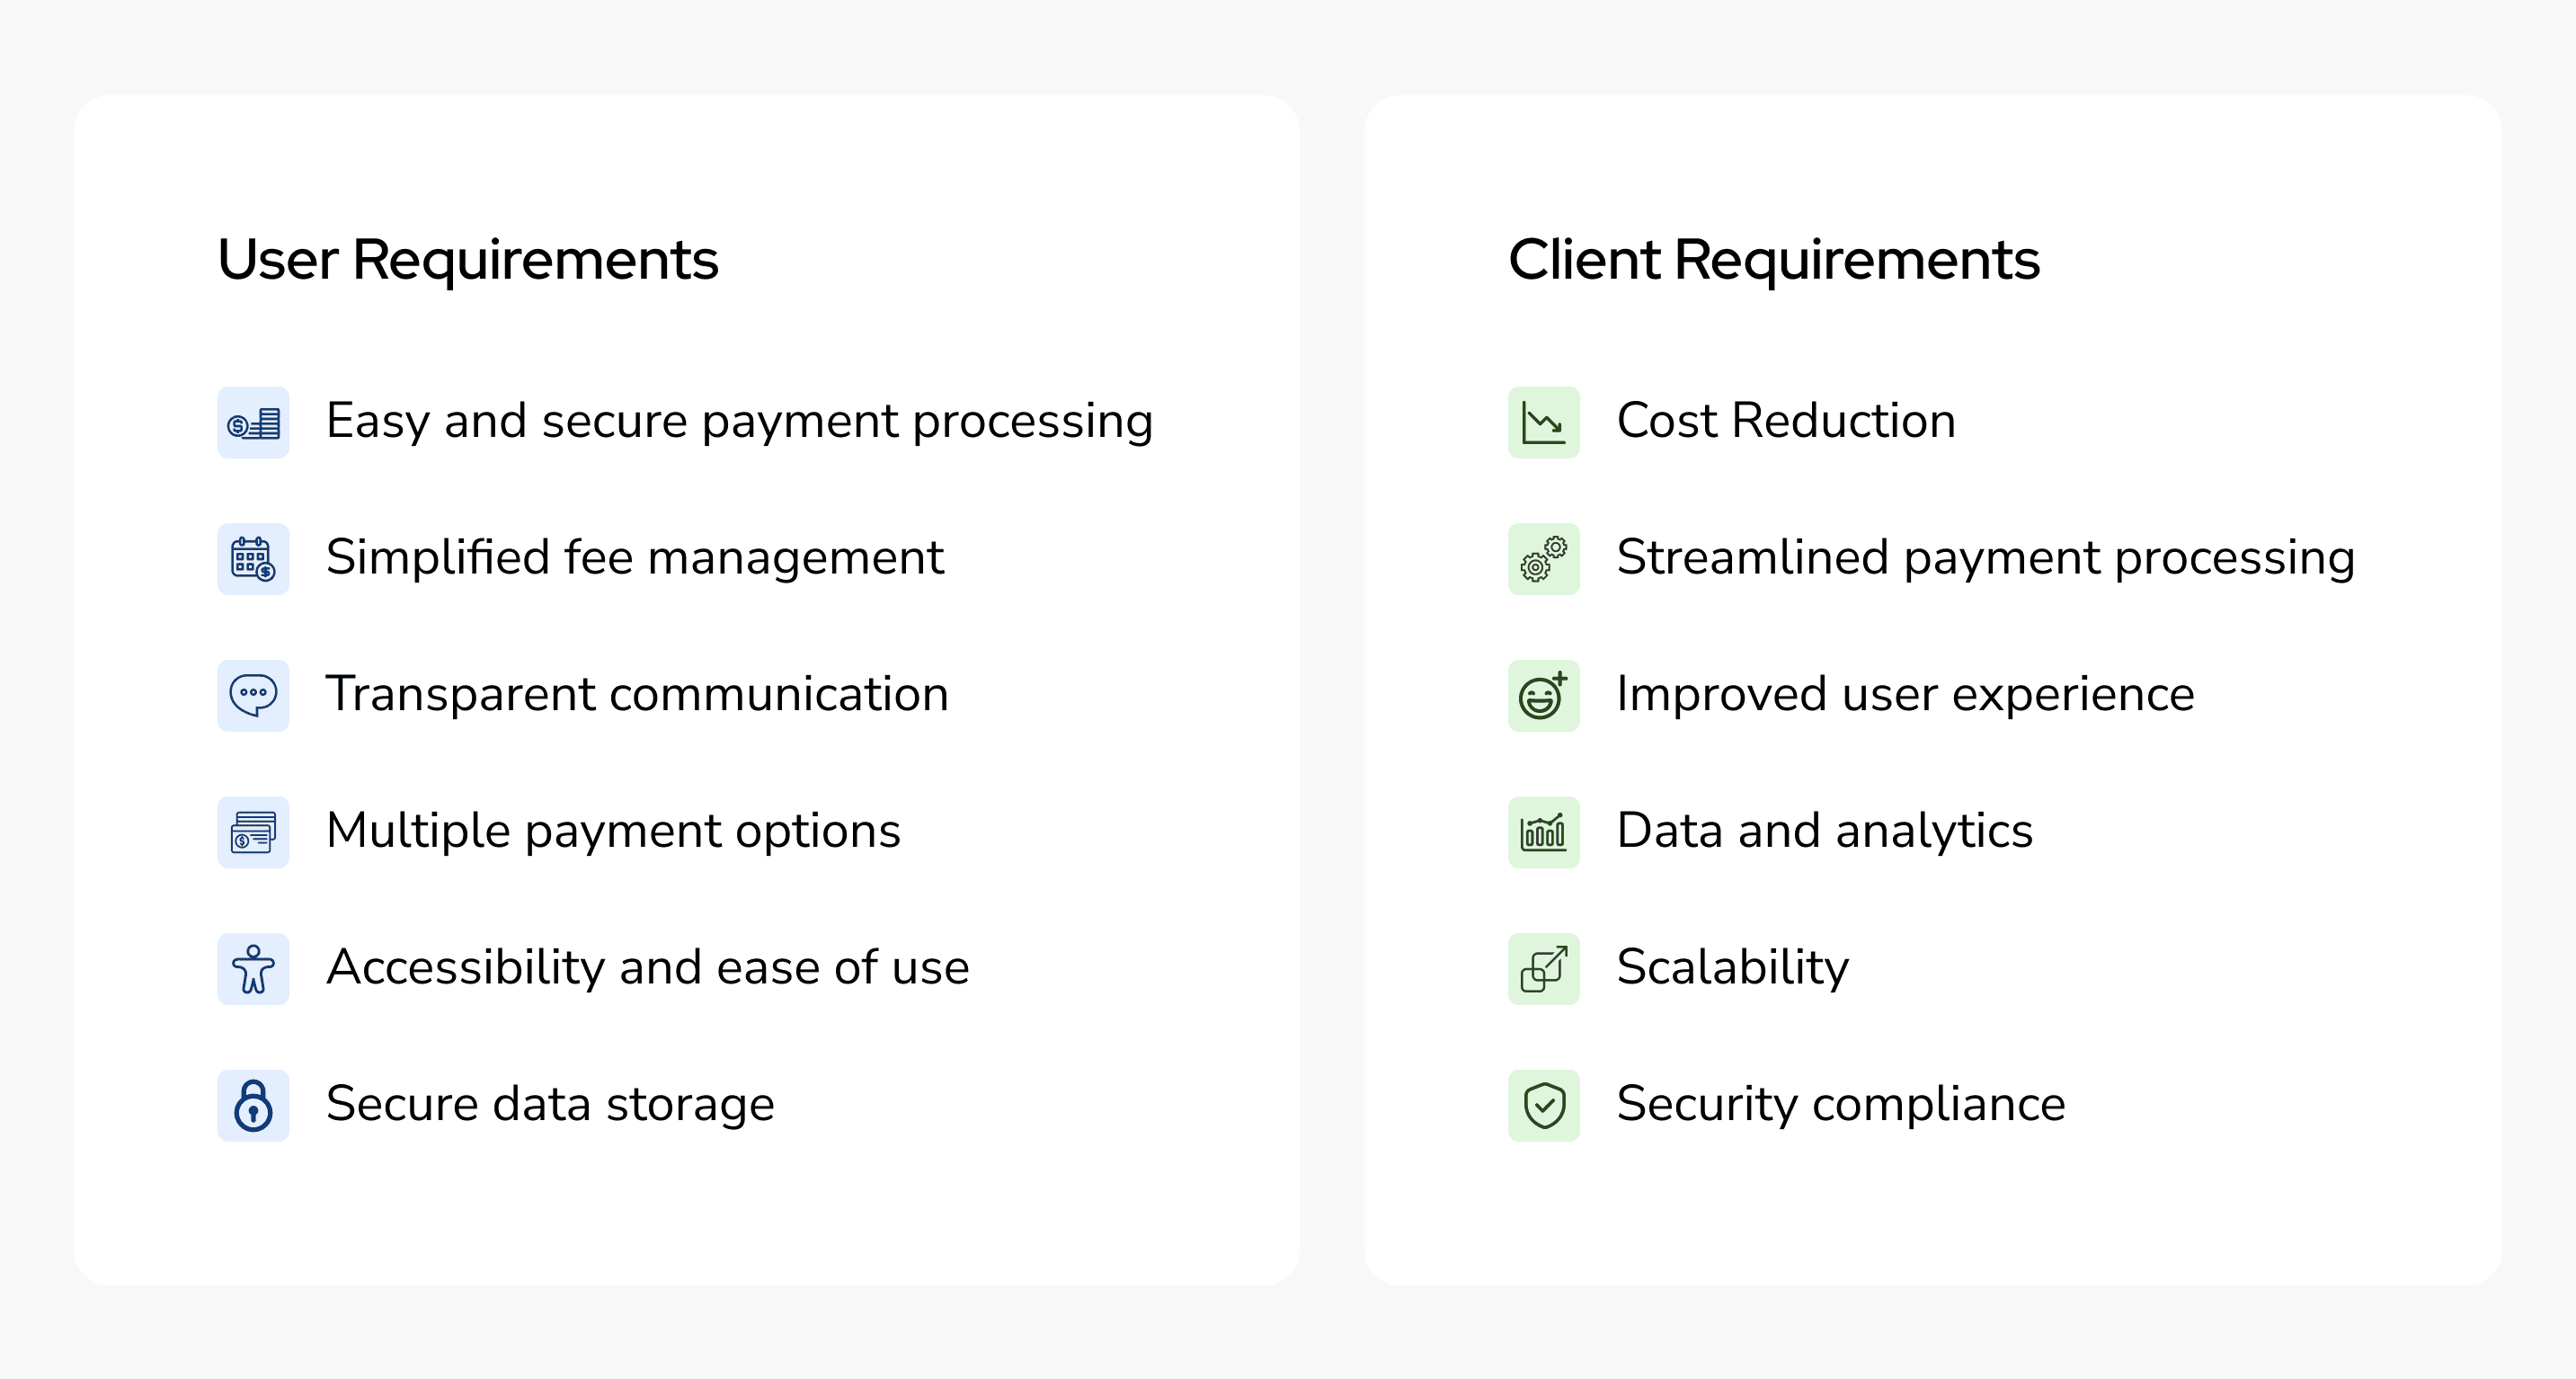Image resolution: width=2576 pixels, height=1379 pixels.
Task: Click the fee management calendar icon
Action: (253, 559)
